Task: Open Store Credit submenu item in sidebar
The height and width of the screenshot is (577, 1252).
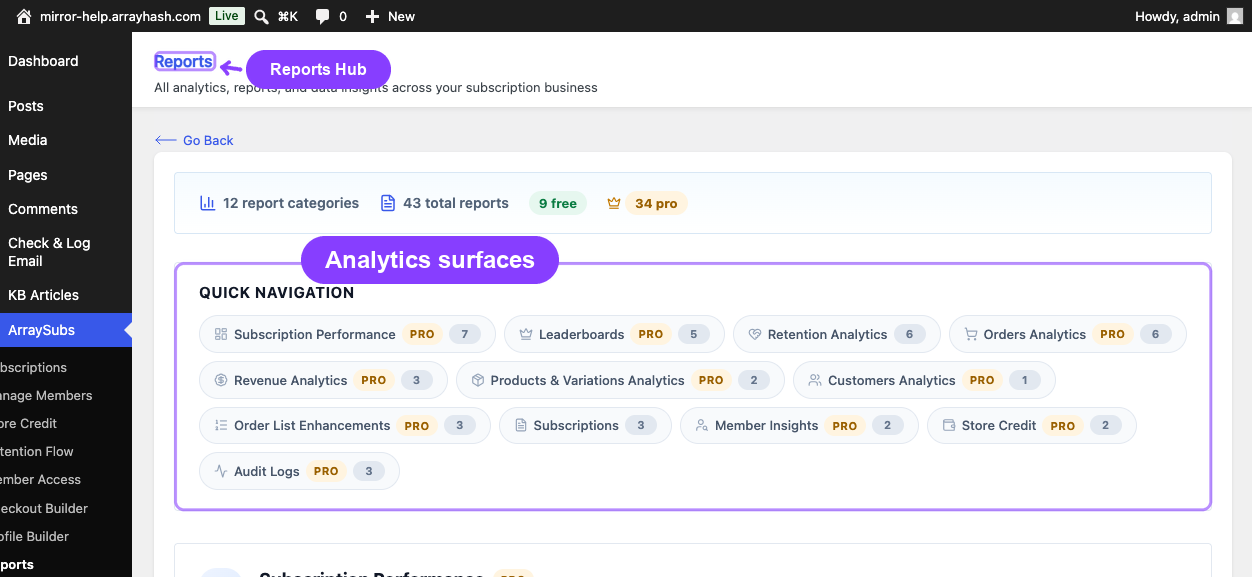Action: pyautogui.click(x=28, y=424)
